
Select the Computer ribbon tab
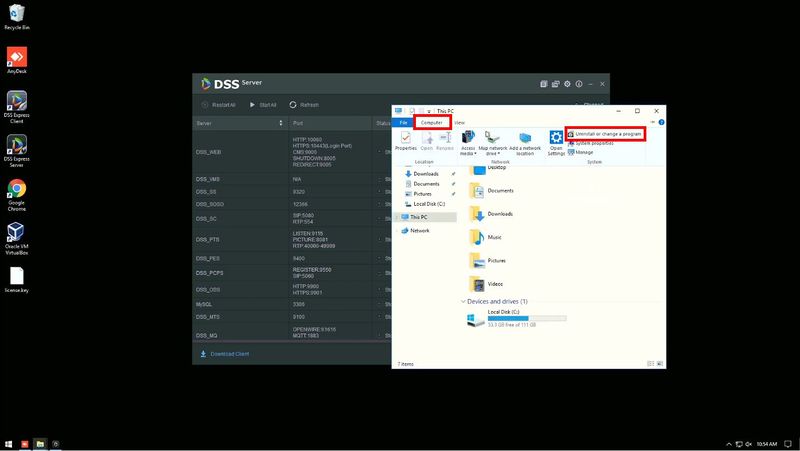pyautogui.click(x=432, y=122)
